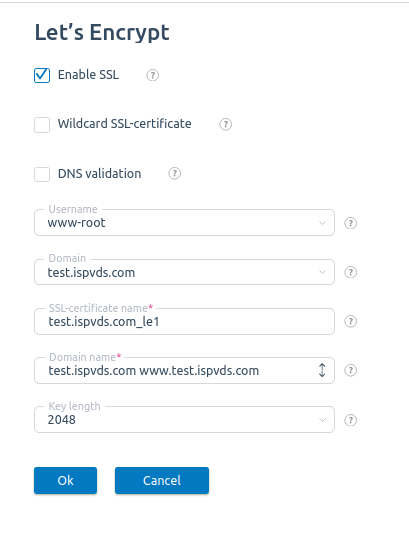The width and height of the screenshot is (409, 533).
Task: Expand the Domain dropdown list
Action: [x=184, y=272]
